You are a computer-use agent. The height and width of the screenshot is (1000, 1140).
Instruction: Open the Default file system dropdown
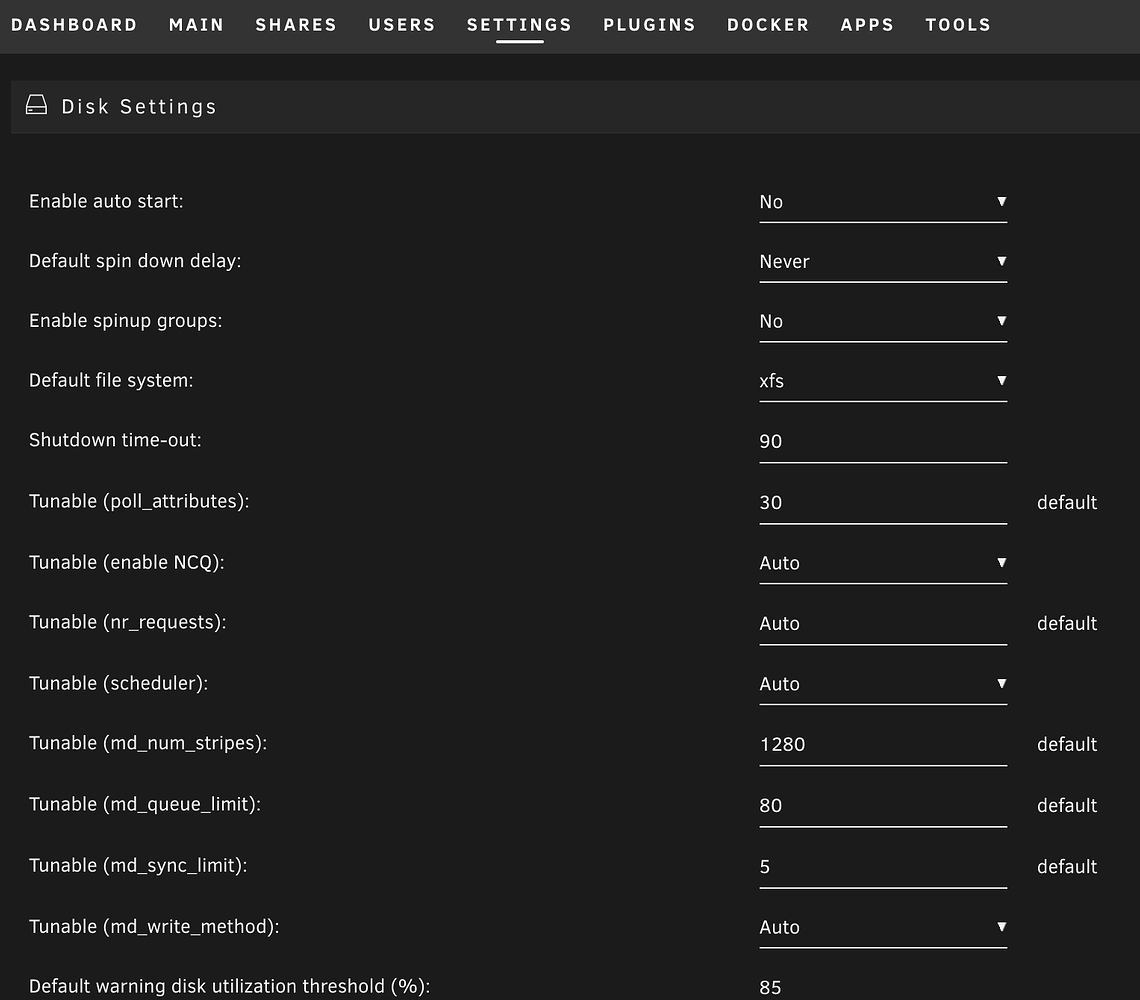coord(882,381)
